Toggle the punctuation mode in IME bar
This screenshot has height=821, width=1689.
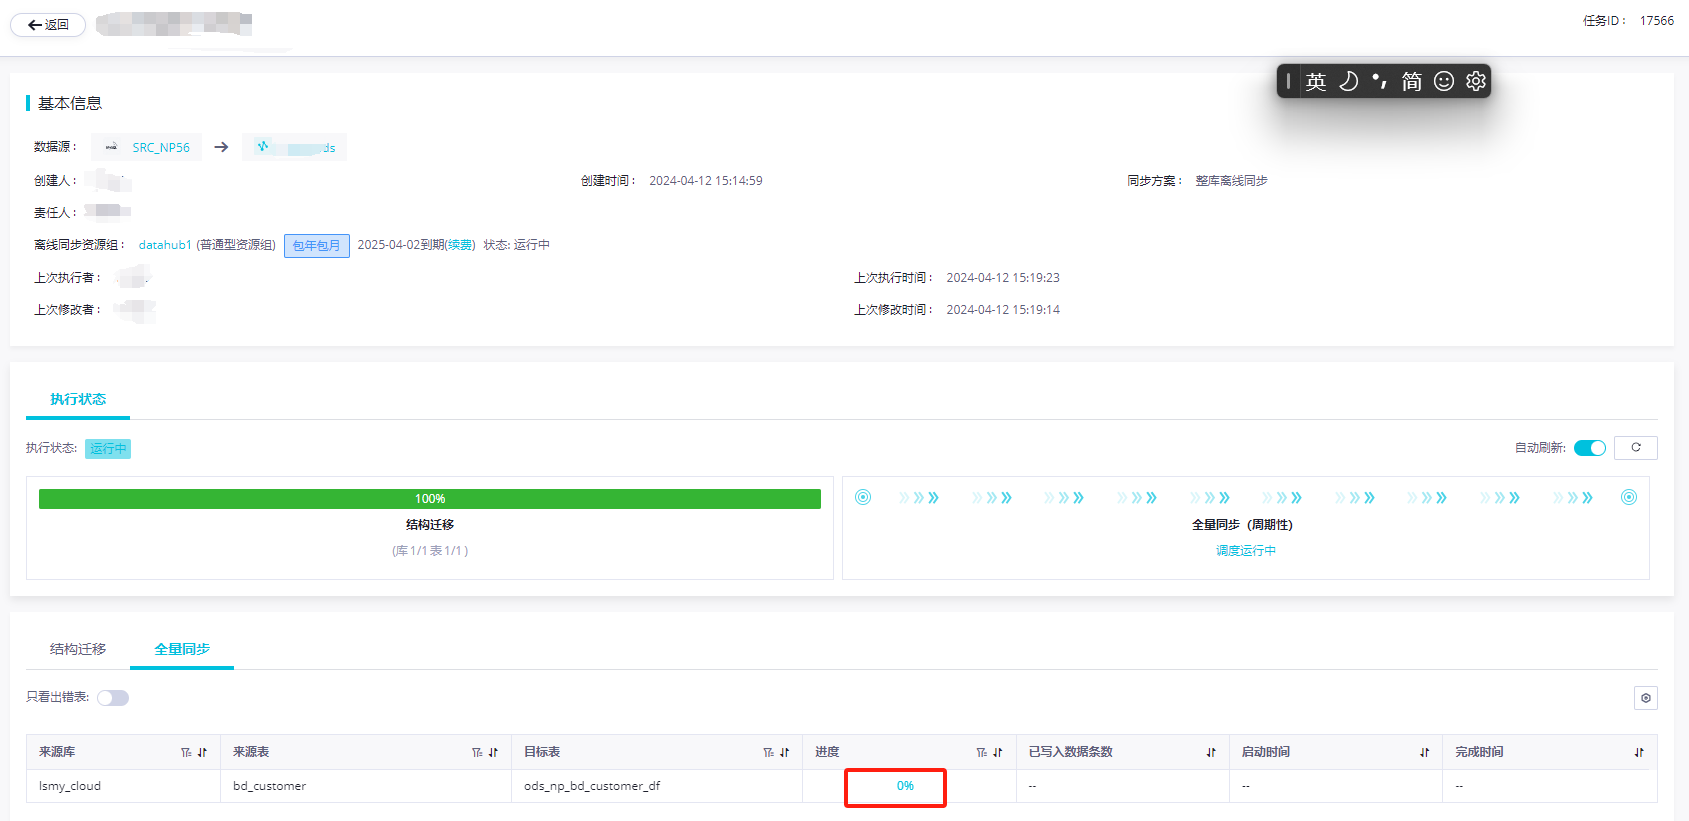1380,81
